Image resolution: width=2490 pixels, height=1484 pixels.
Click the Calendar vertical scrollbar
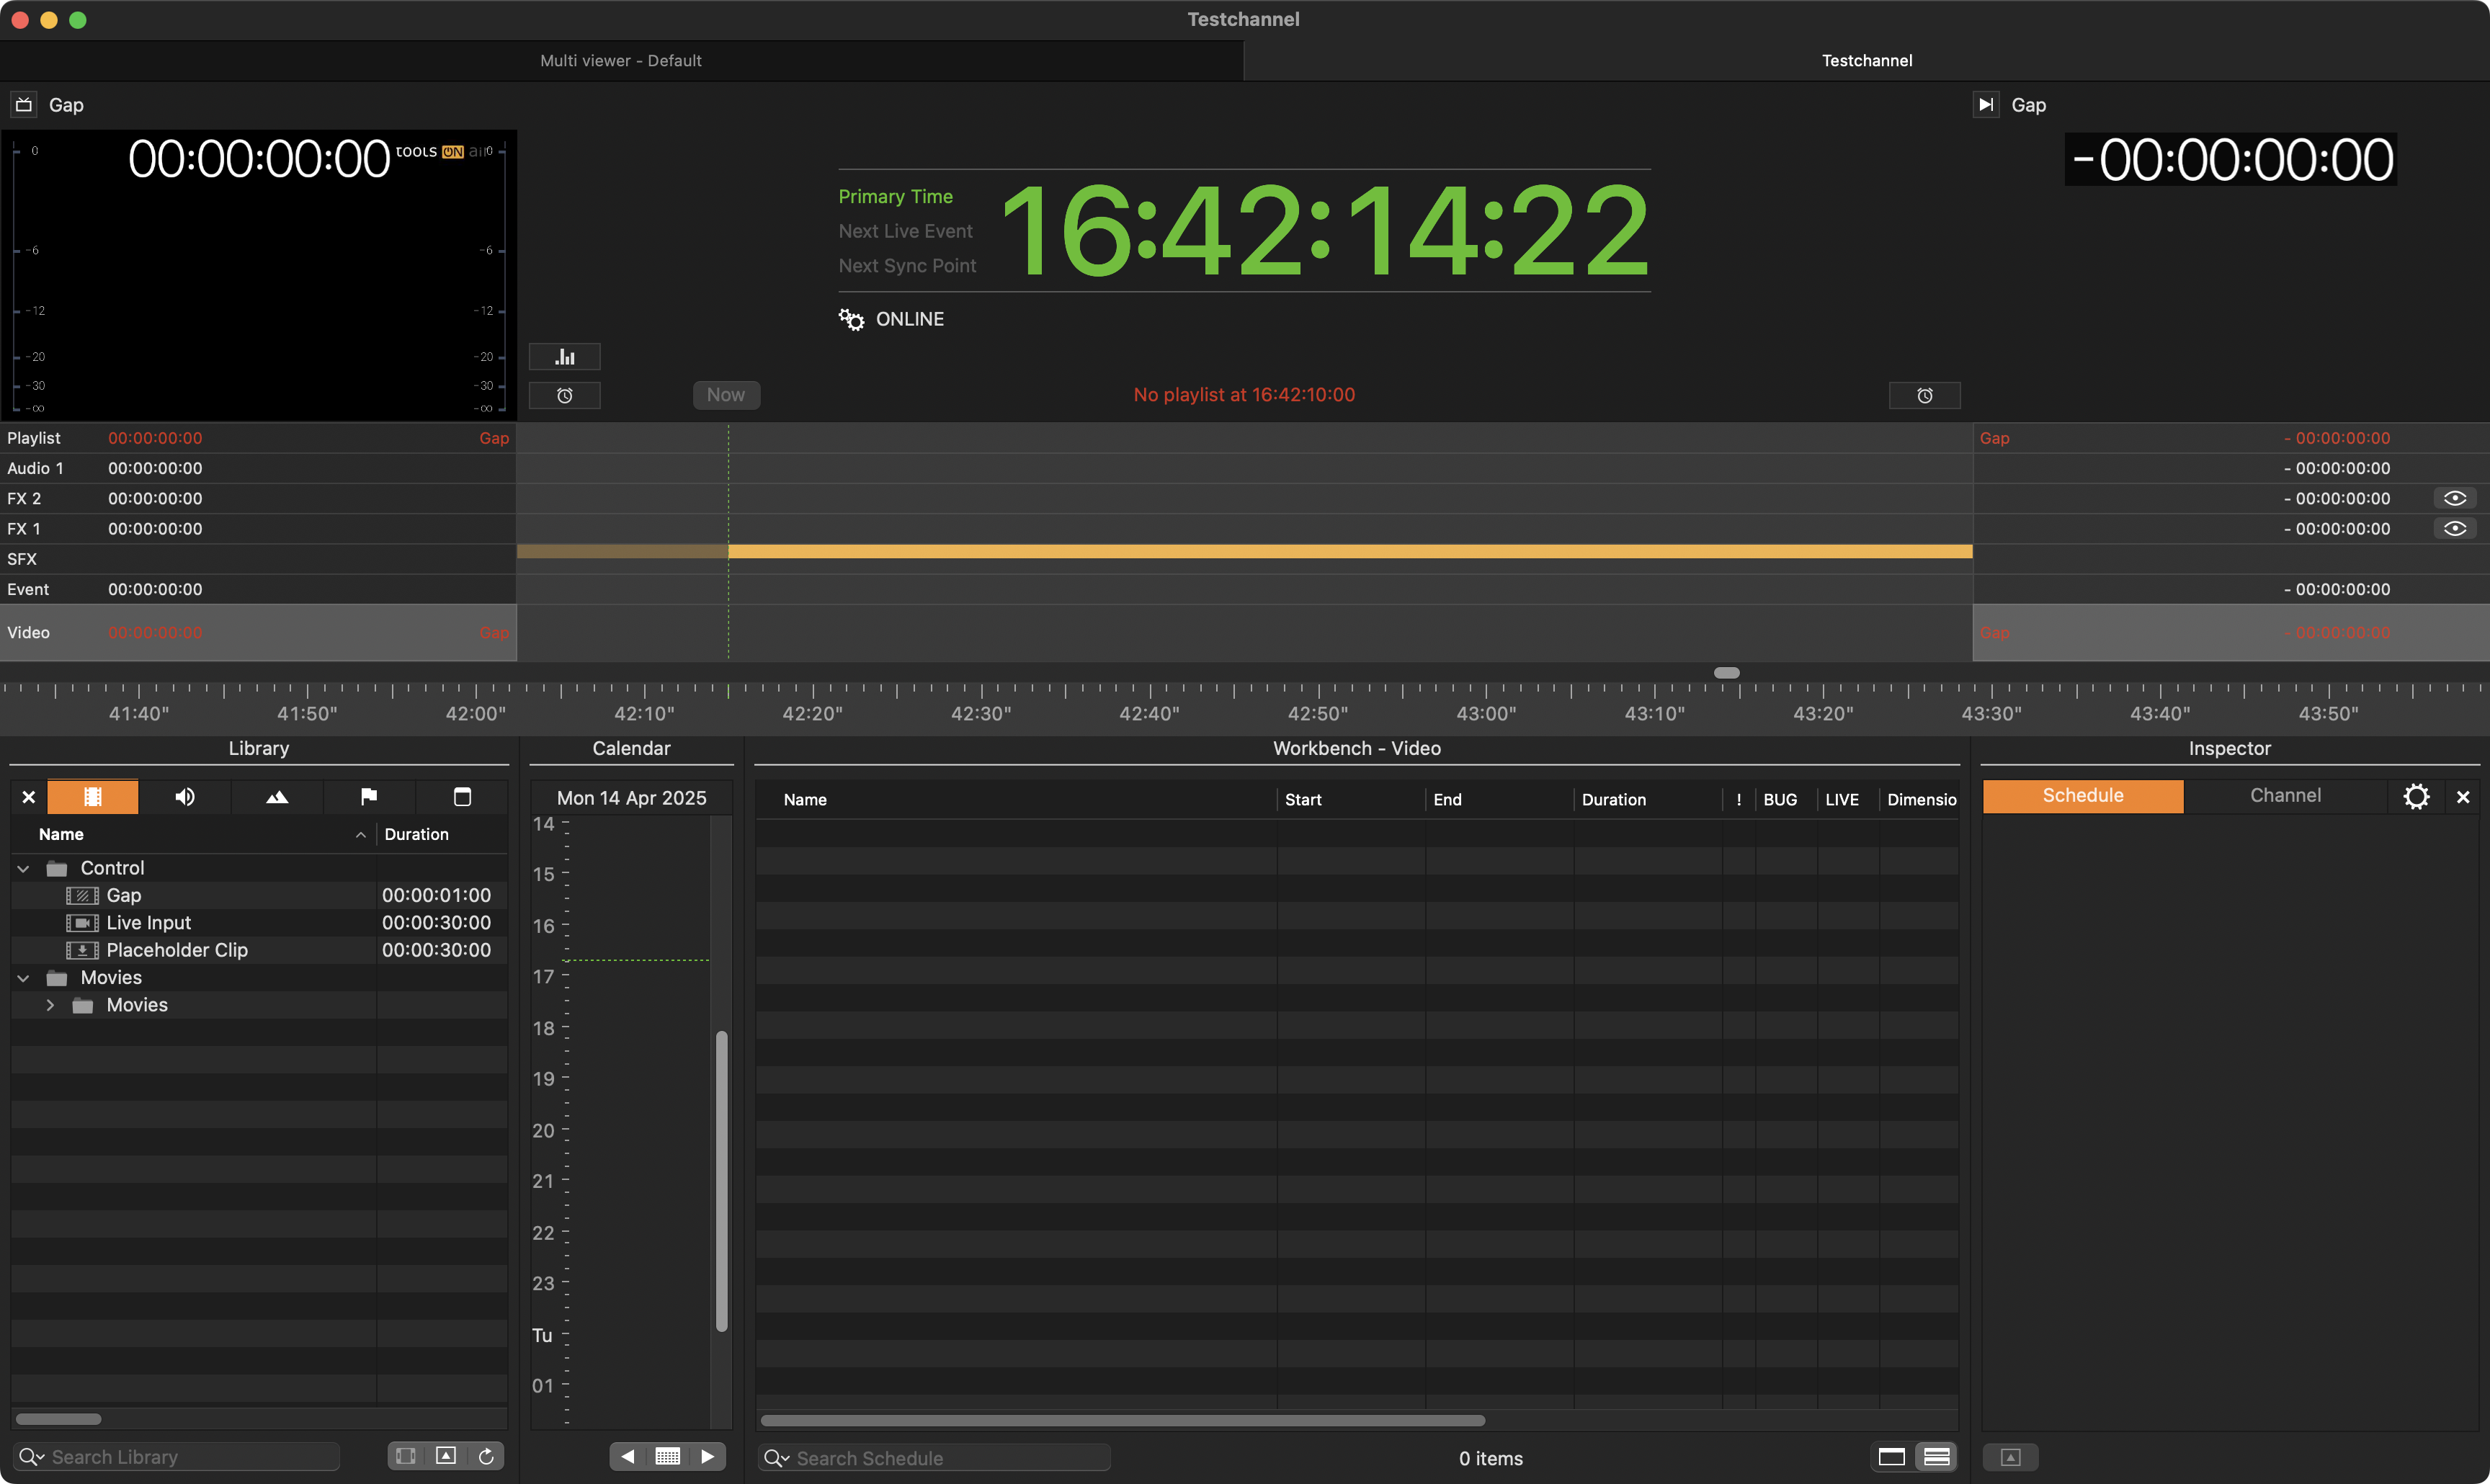coord(721,1181)
